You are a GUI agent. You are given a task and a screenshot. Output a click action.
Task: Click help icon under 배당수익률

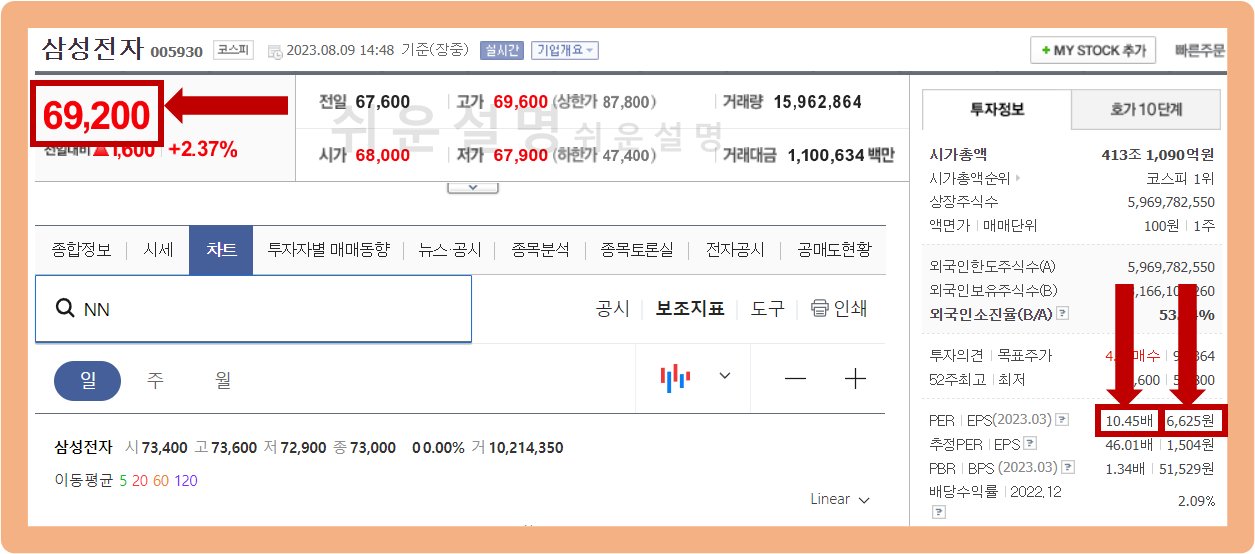939,512
